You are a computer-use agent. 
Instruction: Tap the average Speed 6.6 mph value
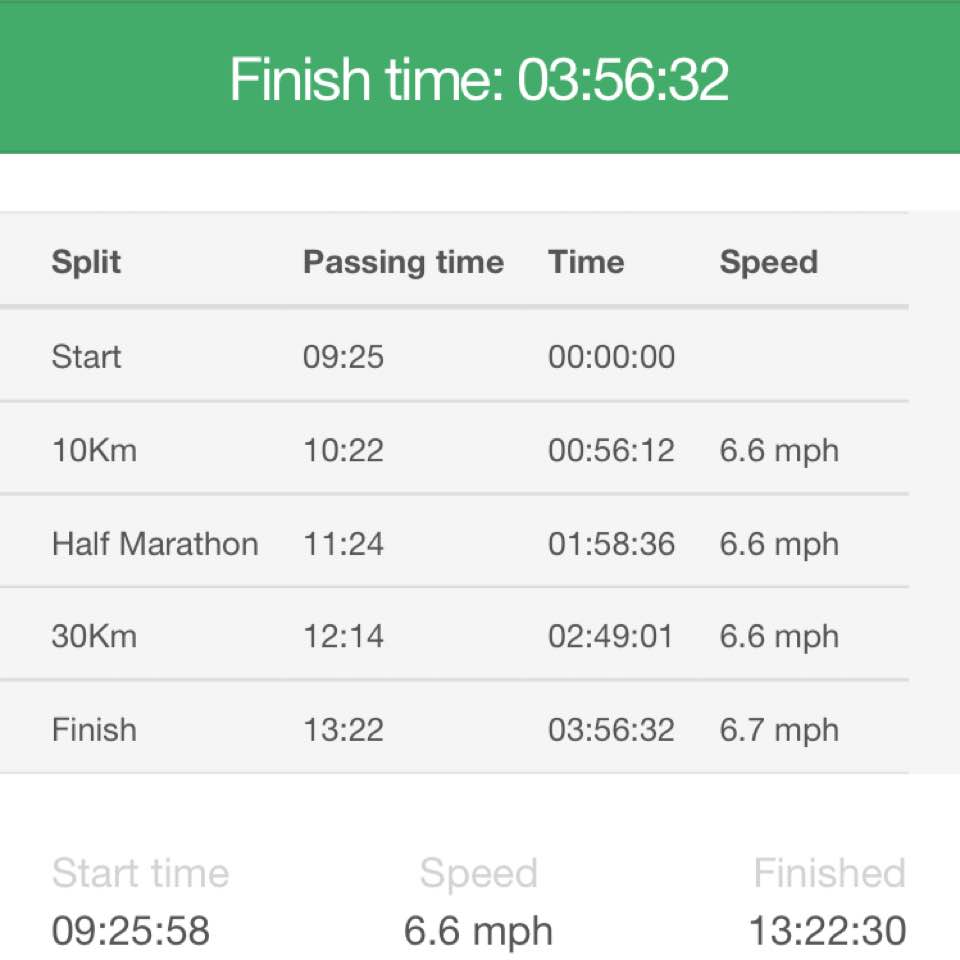pos(478,932)
